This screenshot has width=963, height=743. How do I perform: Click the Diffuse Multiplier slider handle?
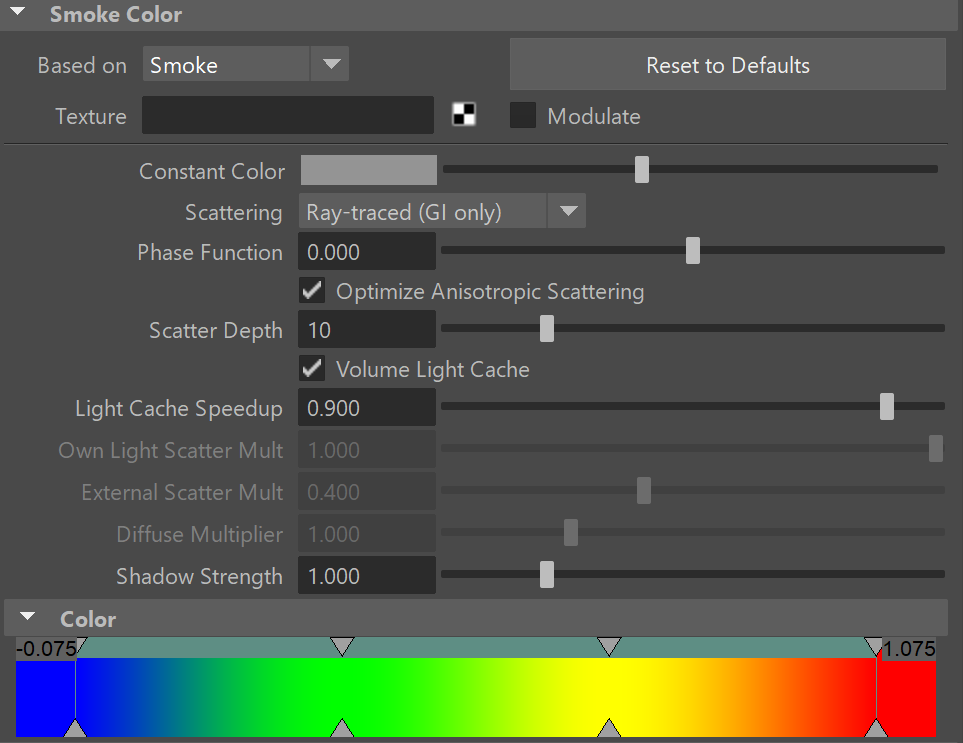click(x=571, y=532)
